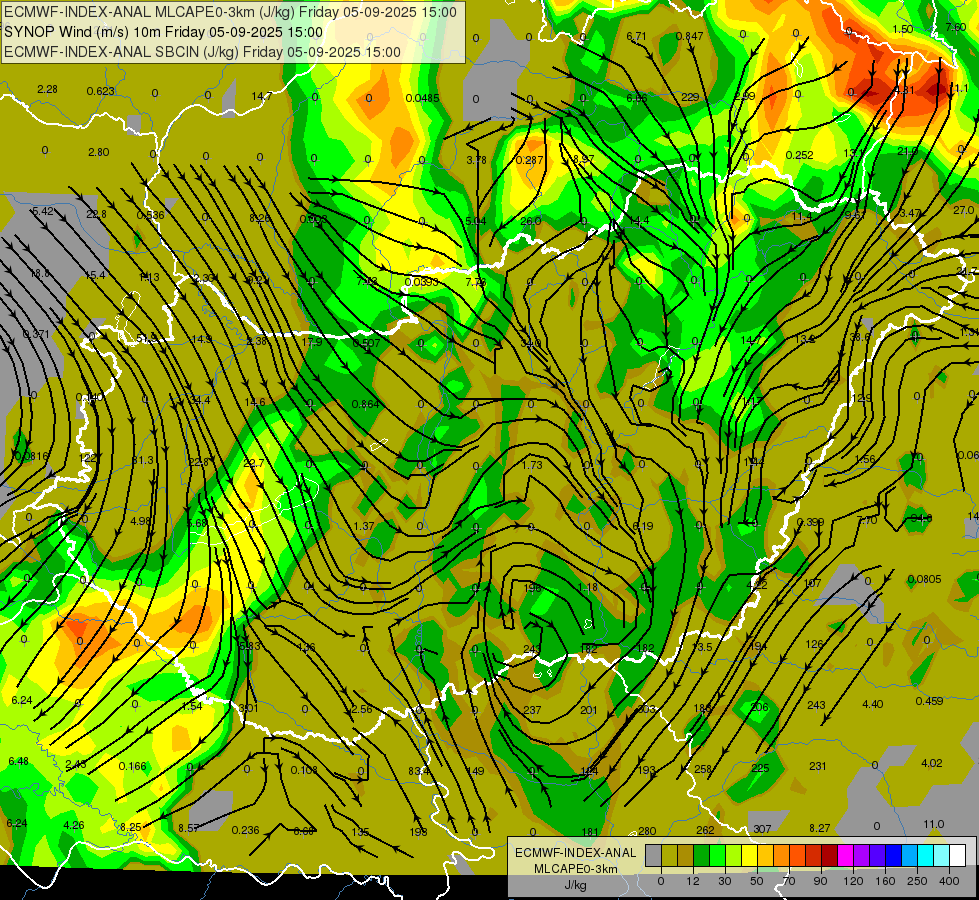
Task: Select the grey swatch in the legend
Action: [x=653, y=856]
